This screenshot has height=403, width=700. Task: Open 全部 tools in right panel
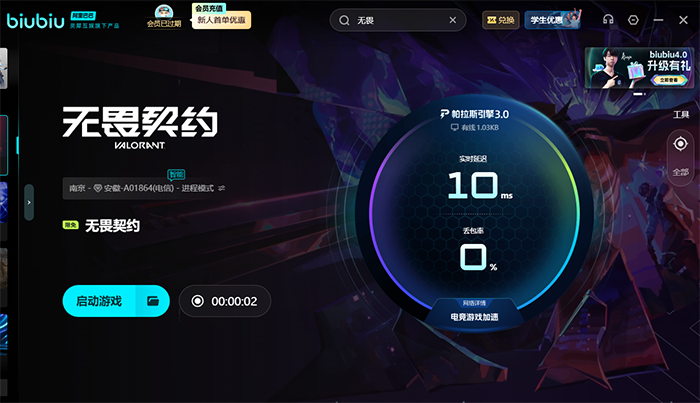[x=680, y=171]
